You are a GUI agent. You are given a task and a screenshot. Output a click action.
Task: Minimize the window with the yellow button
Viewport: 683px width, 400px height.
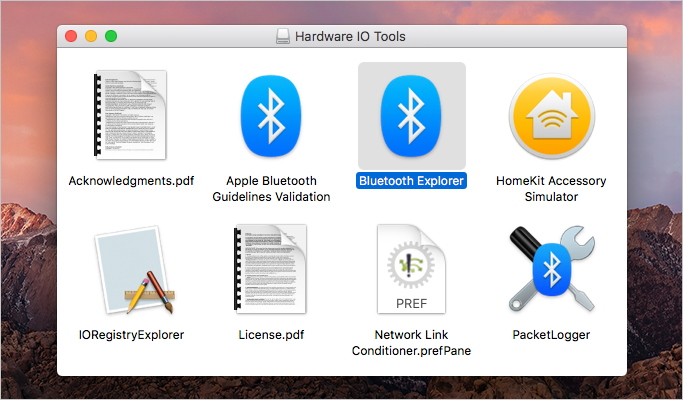click(x=91, y=36)
